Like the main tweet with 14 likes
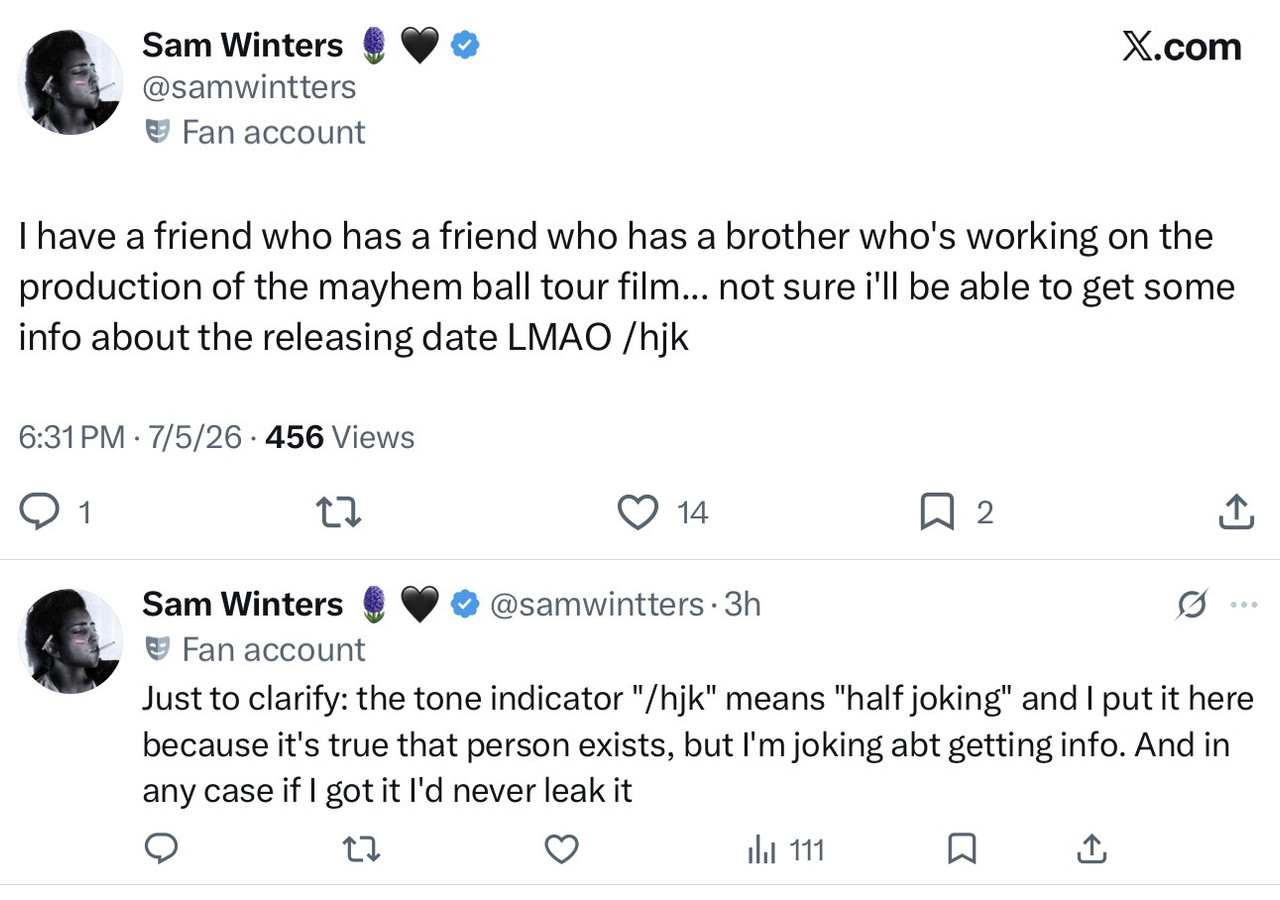 pos(637,512)
